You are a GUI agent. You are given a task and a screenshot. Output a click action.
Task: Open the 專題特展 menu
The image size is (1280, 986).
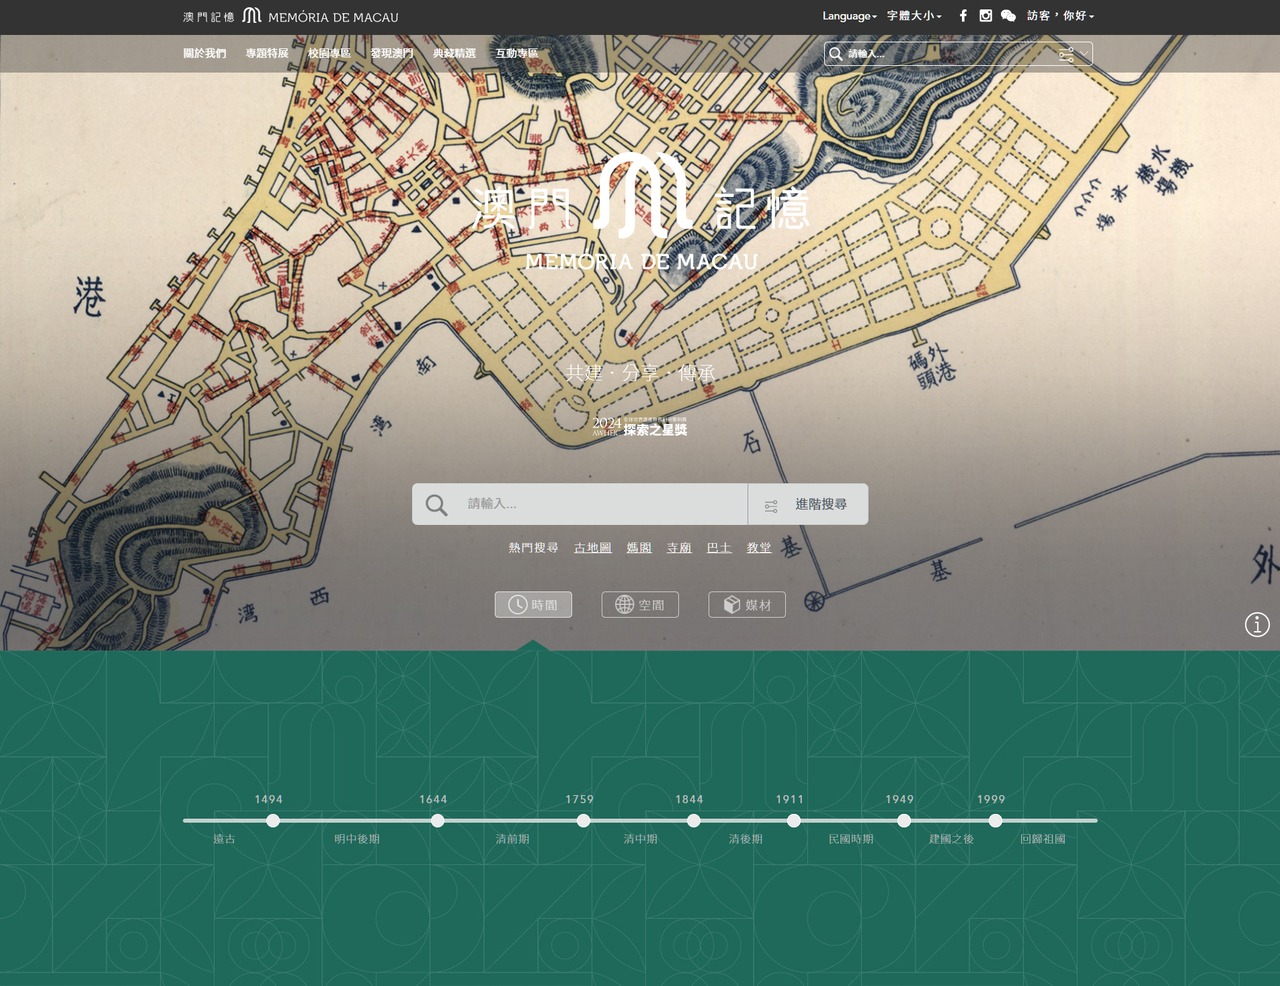click(267, 54)
